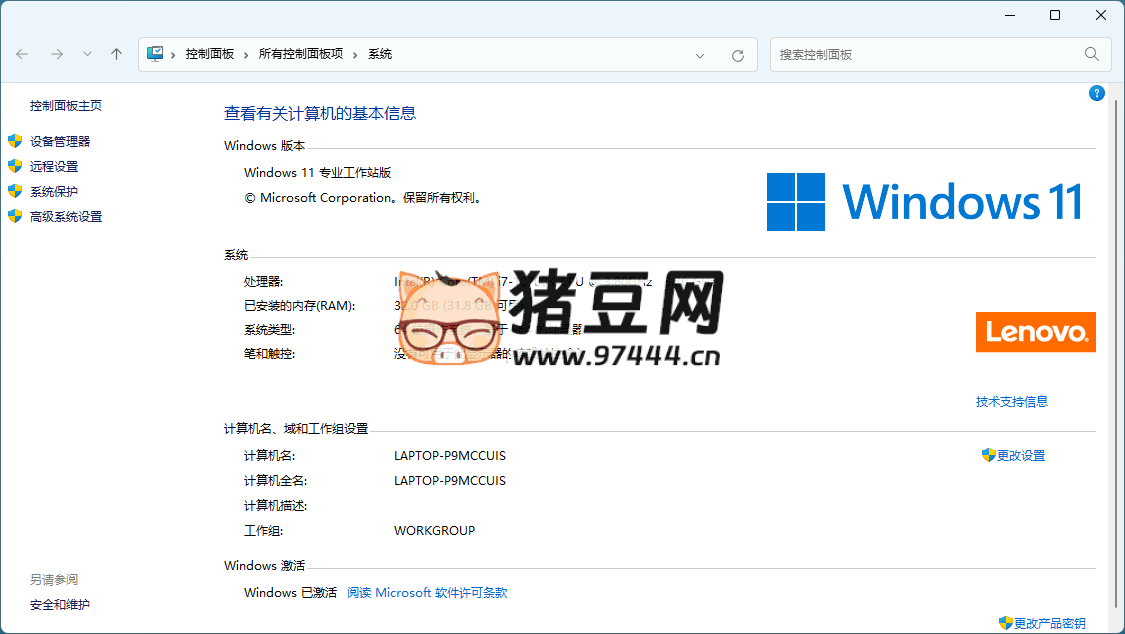Image resolution: width=1125 pixels, height=634 pixels.
Task: Click the 远程设置 shield icon
Action: coord(14,166)
